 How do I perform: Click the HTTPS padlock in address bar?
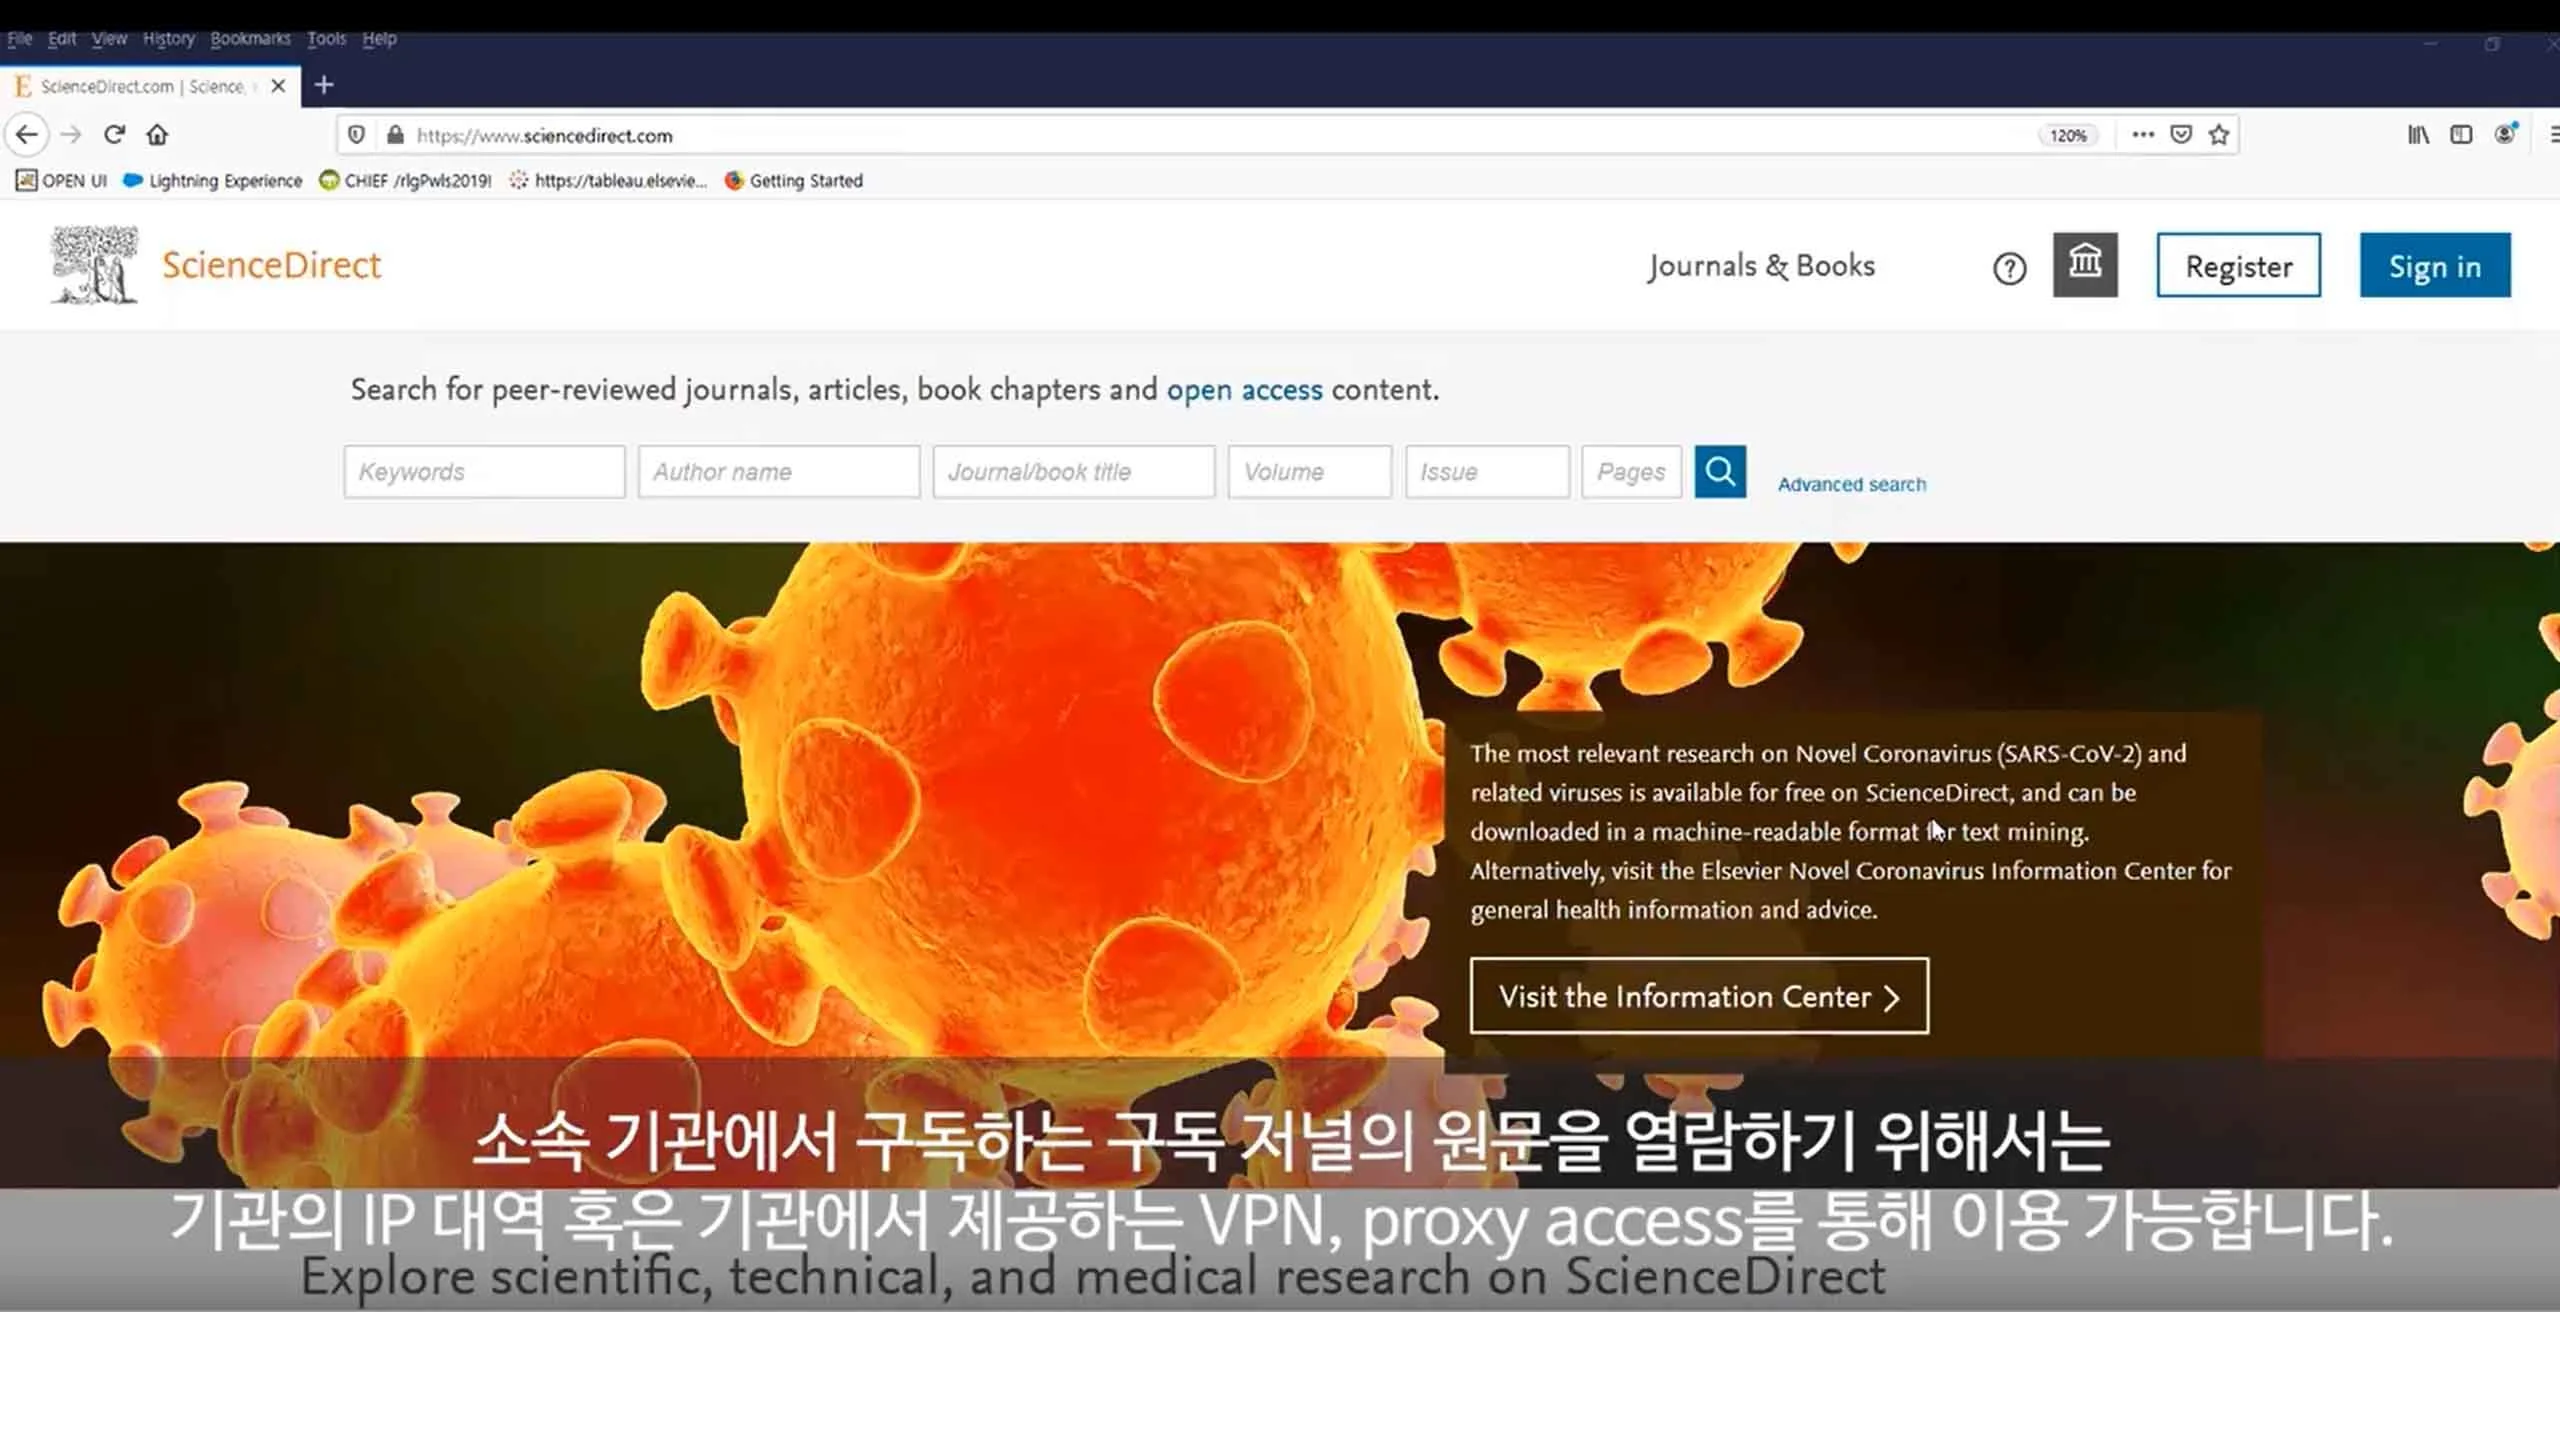click(x=394, y=134)
